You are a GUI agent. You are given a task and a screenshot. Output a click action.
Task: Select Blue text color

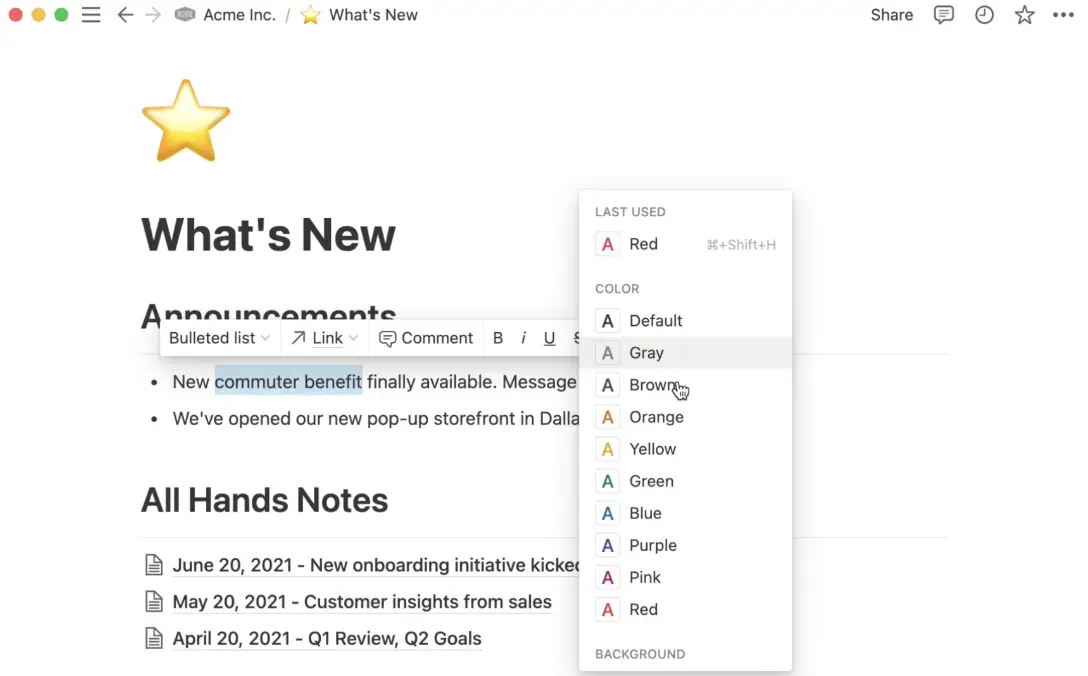click(686, 513)
